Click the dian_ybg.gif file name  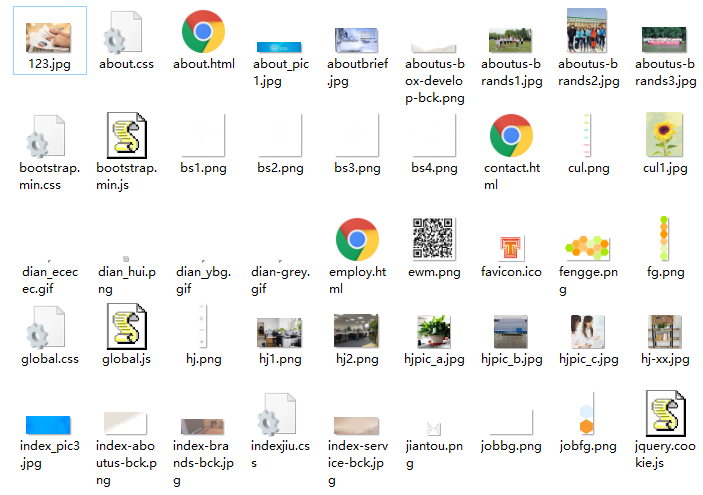[204, 280]
